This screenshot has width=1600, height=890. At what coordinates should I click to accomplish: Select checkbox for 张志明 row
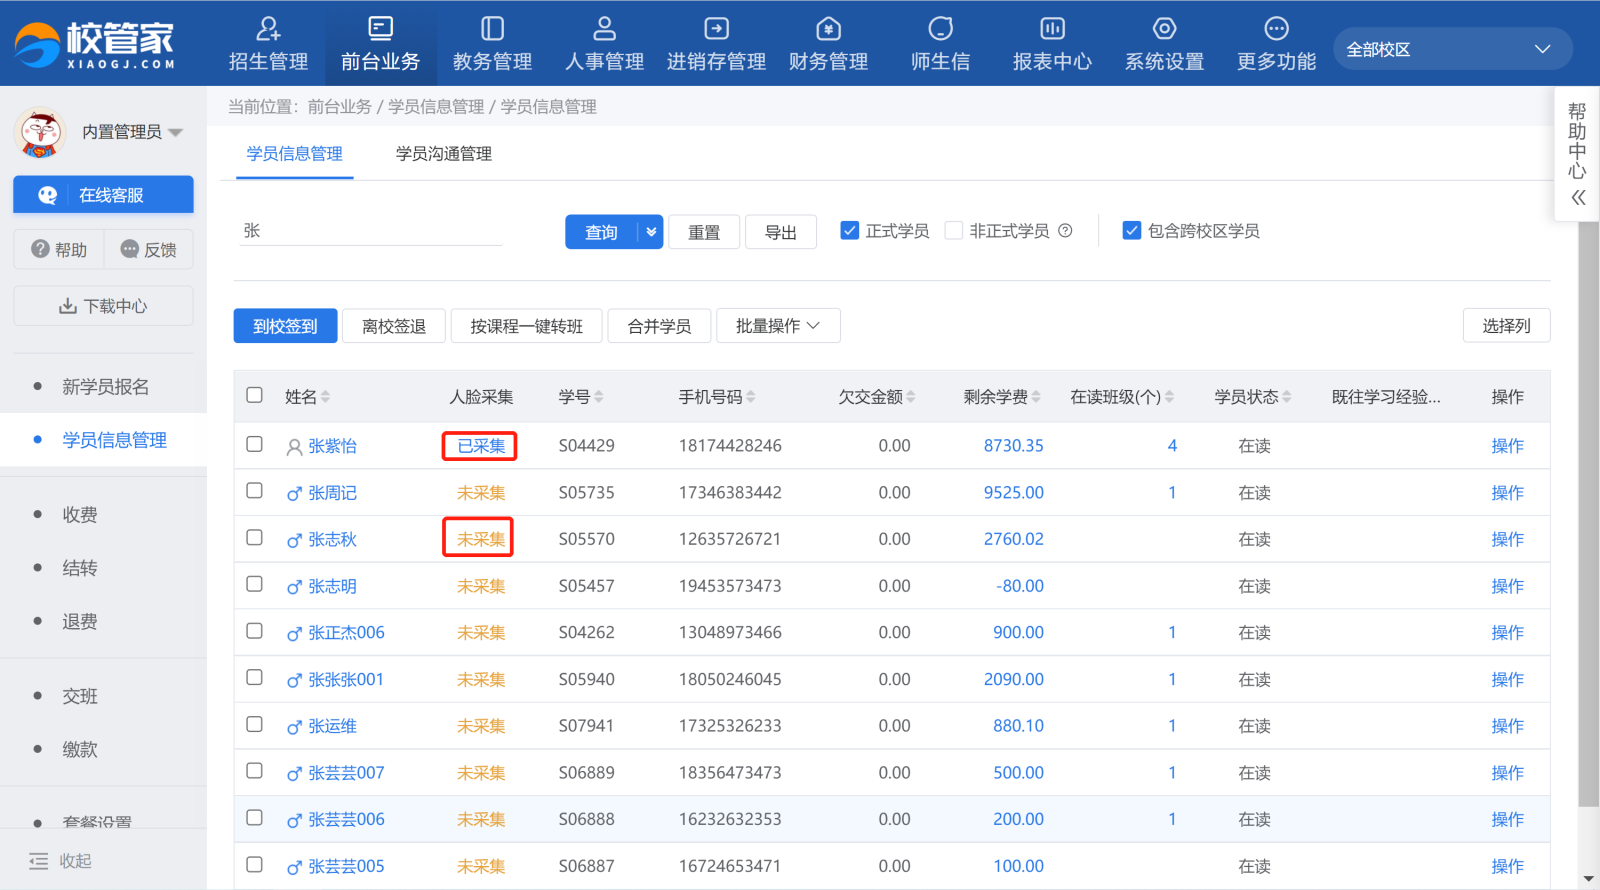coord(255,584)
